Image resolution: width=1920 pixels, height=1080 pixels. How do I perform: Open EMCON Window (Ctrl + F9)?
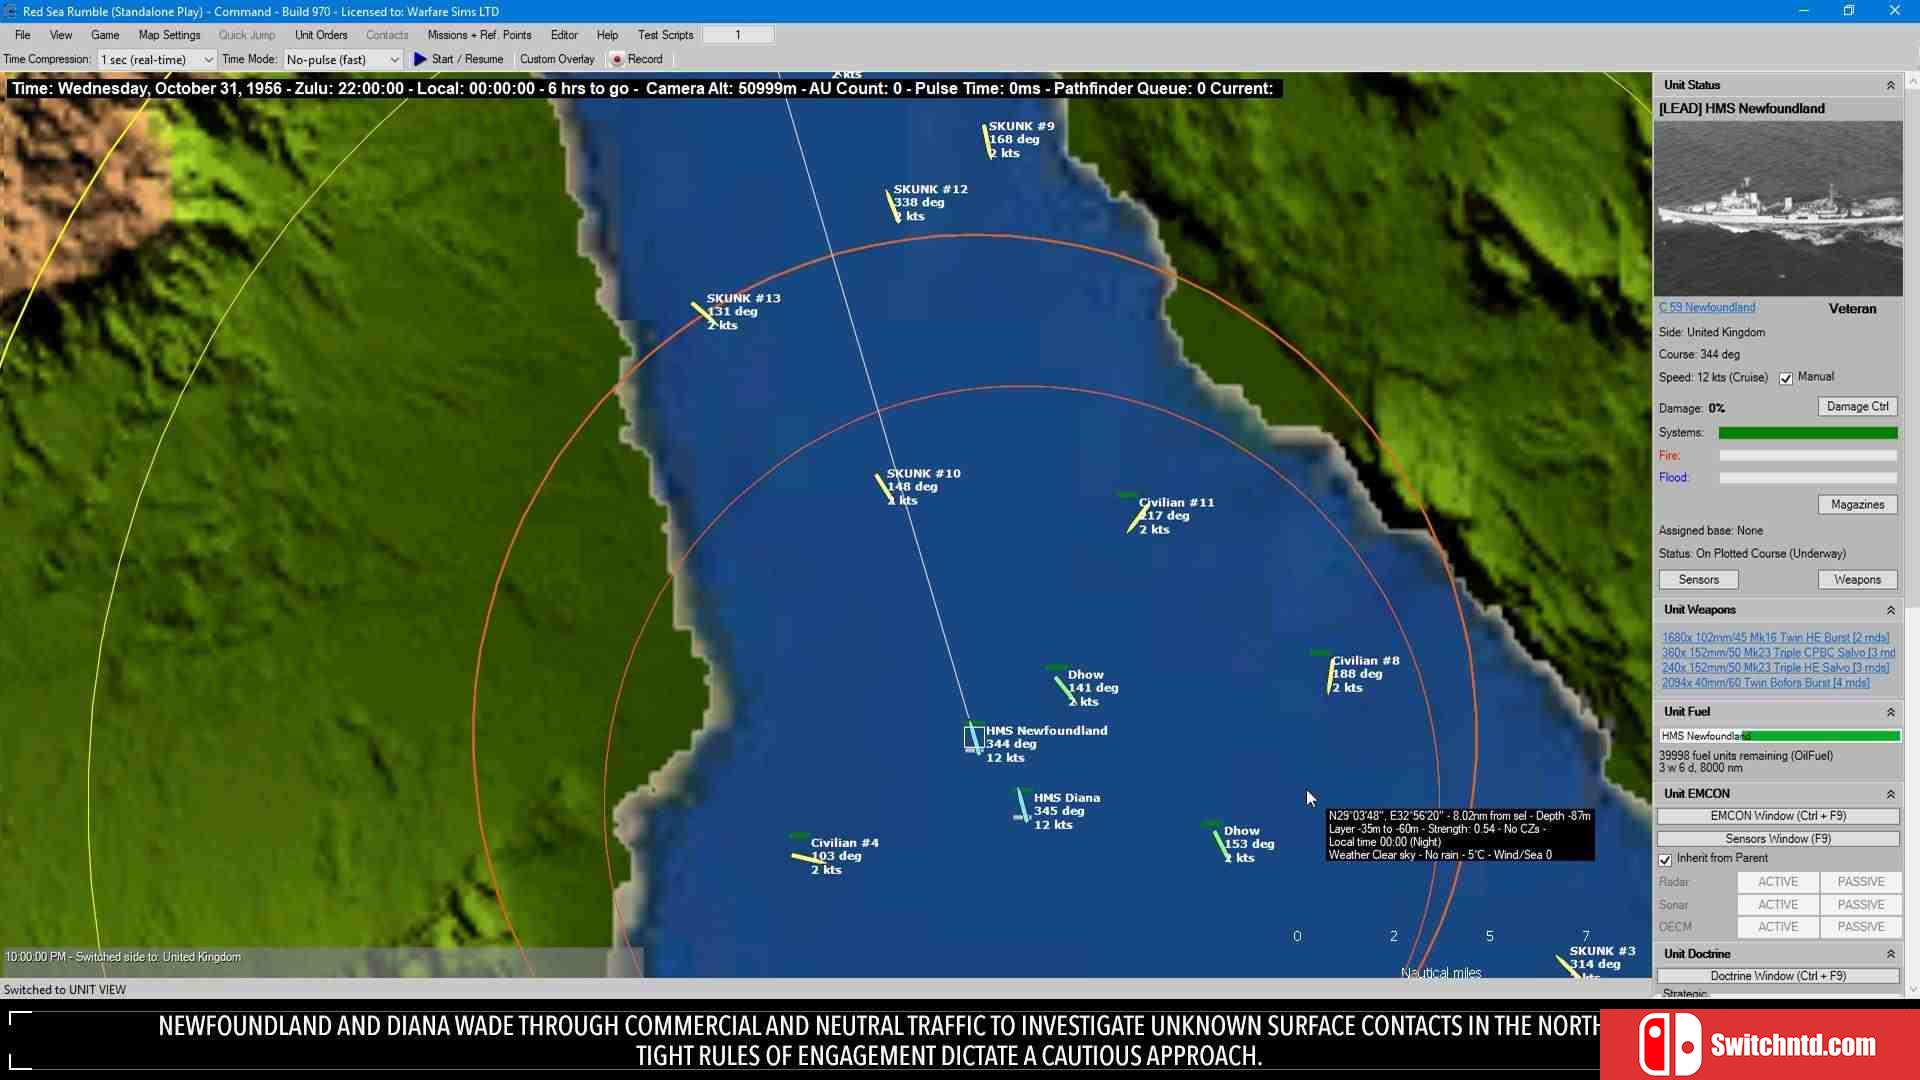click(1778, 817)
